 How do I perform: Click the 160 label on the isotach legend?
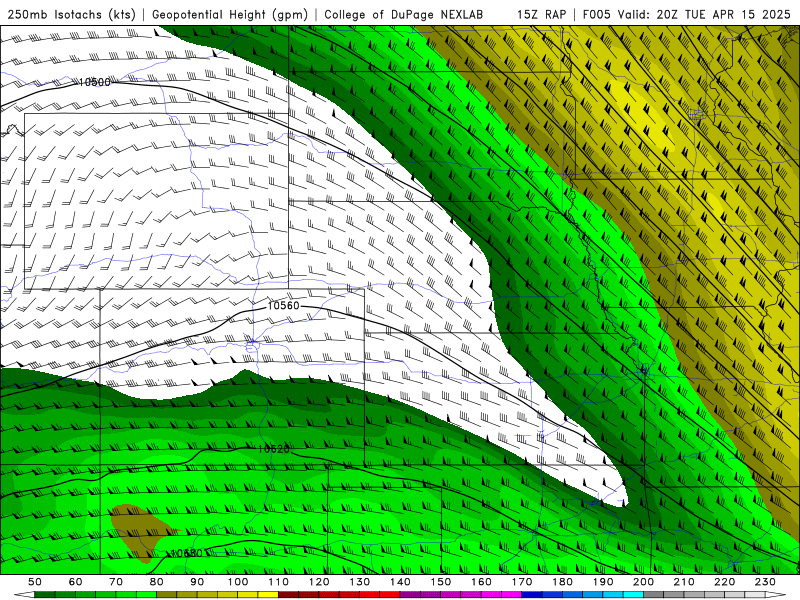481,582
